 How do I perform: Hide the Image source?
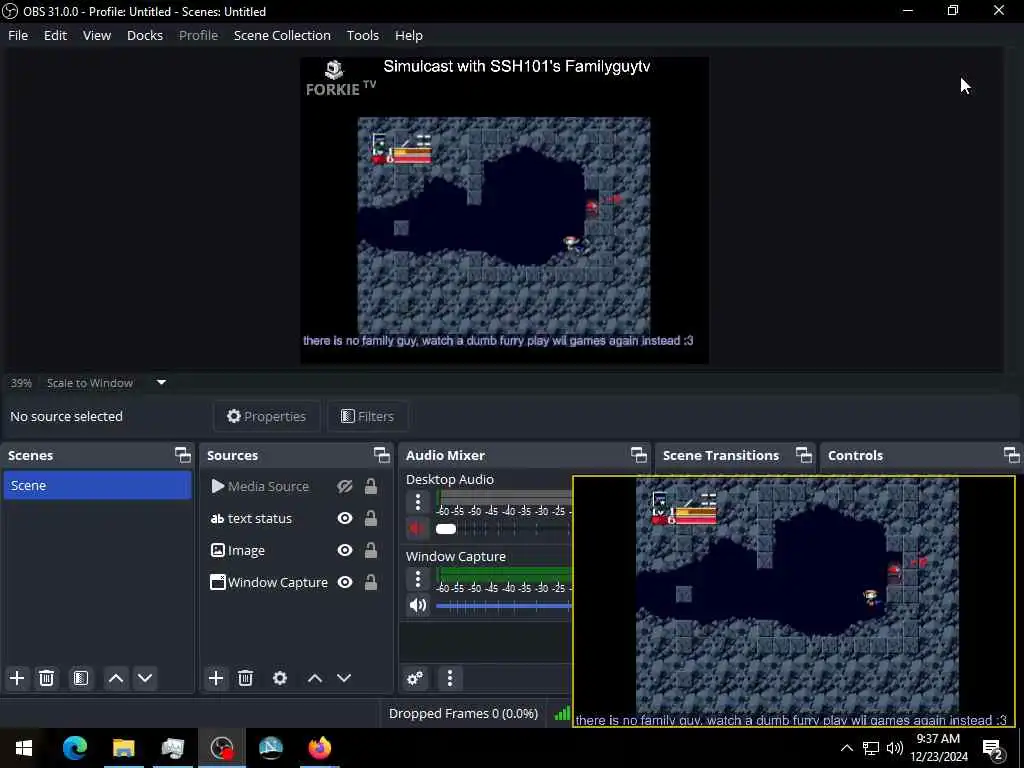pyautogui.click(x=345, y=550)
